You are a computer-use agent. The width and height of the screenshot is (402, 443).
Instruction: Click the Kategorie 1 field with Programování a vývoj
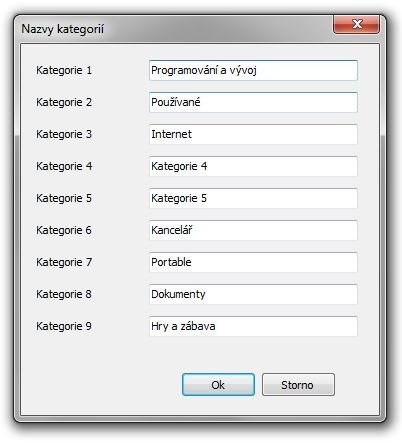tap(253, 70)
